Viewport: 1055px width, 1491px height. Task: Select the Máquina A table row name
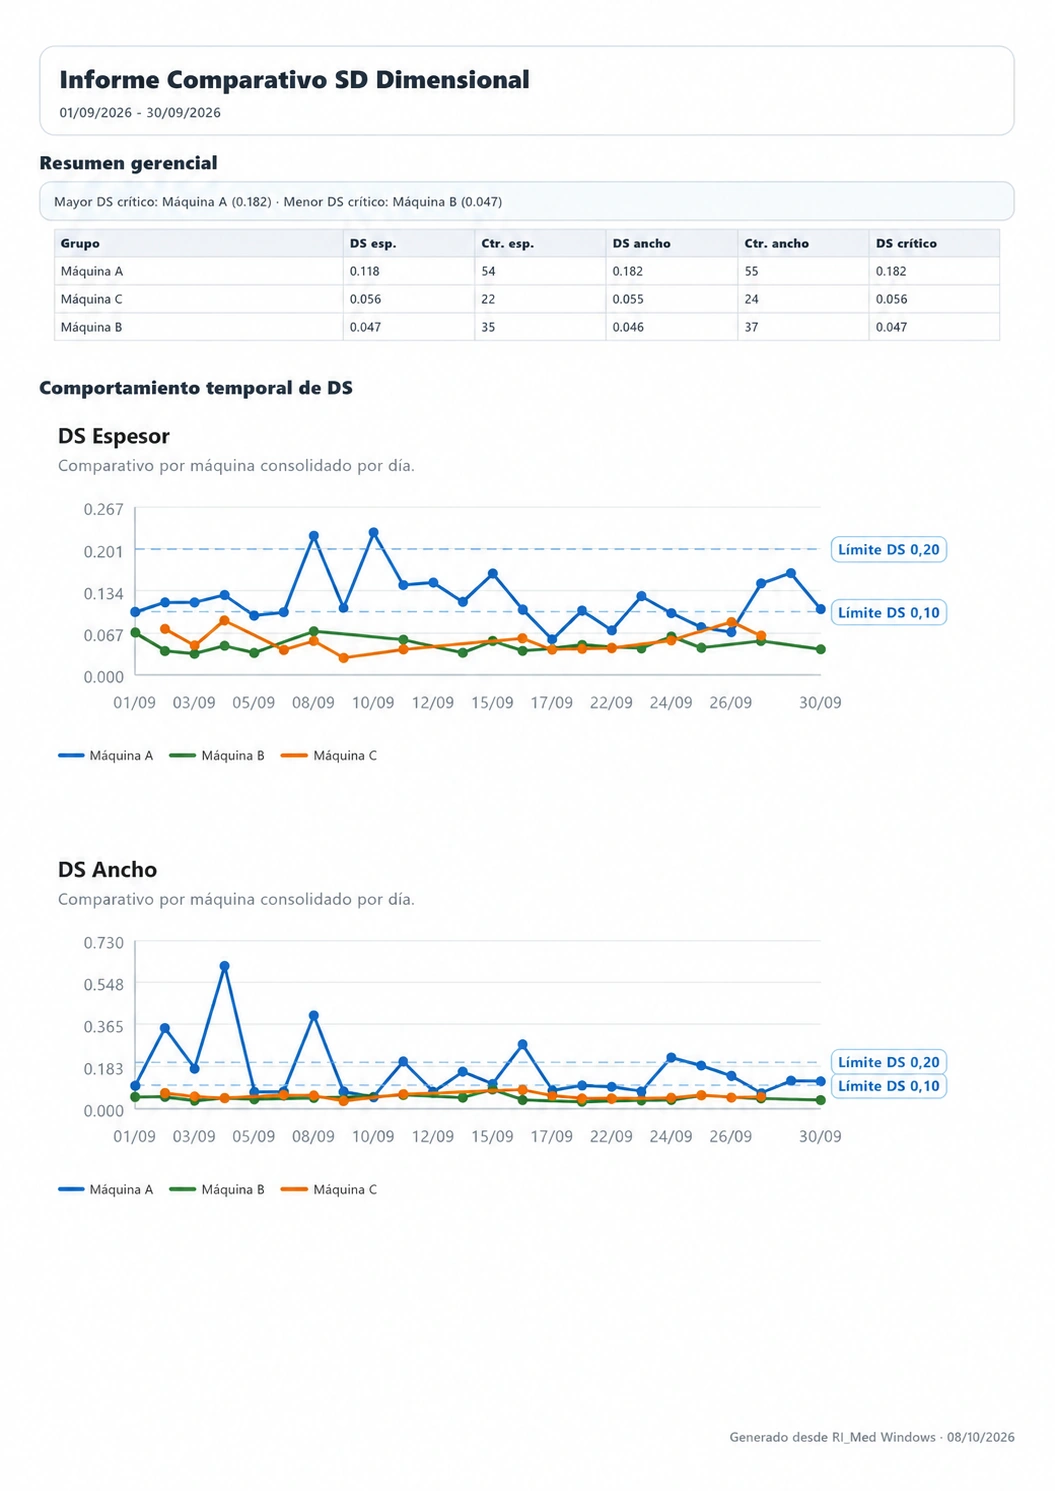coord(92,271)
